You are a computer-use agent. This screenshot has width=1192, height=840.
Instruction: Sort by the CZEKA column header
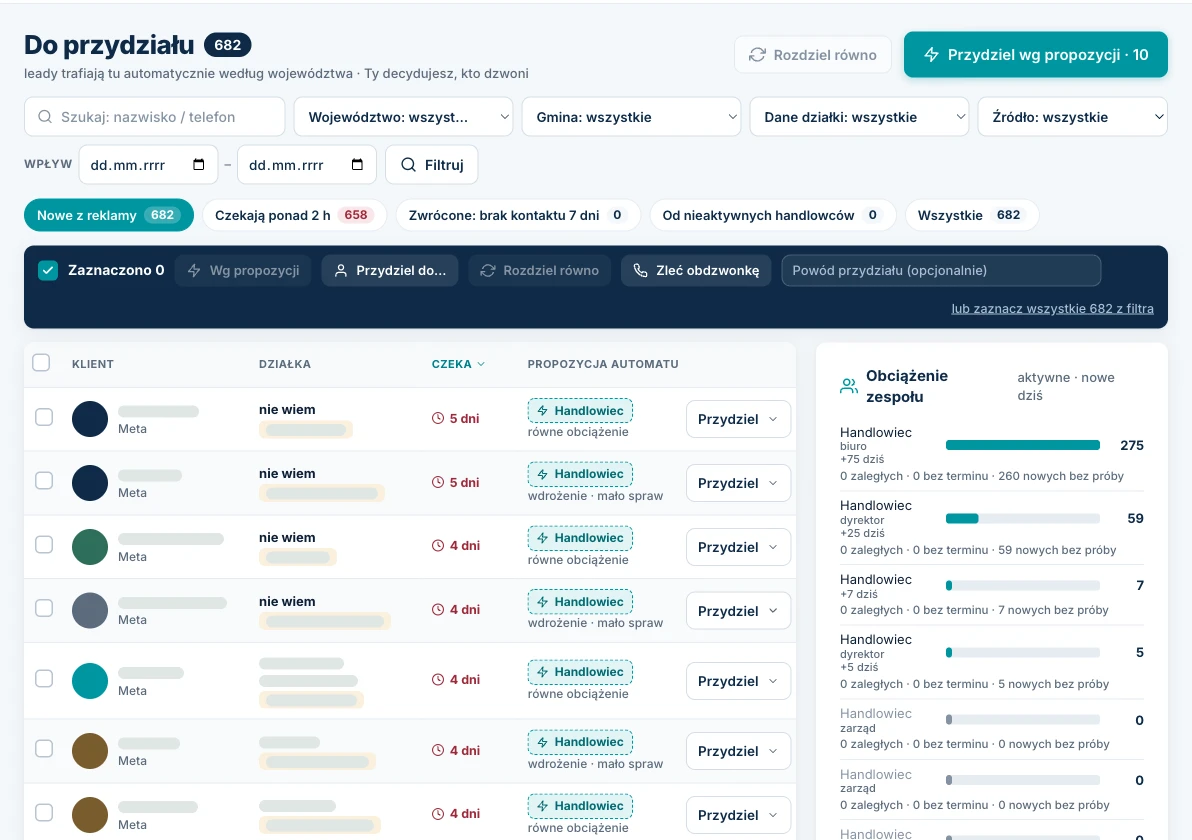(458, 364)
